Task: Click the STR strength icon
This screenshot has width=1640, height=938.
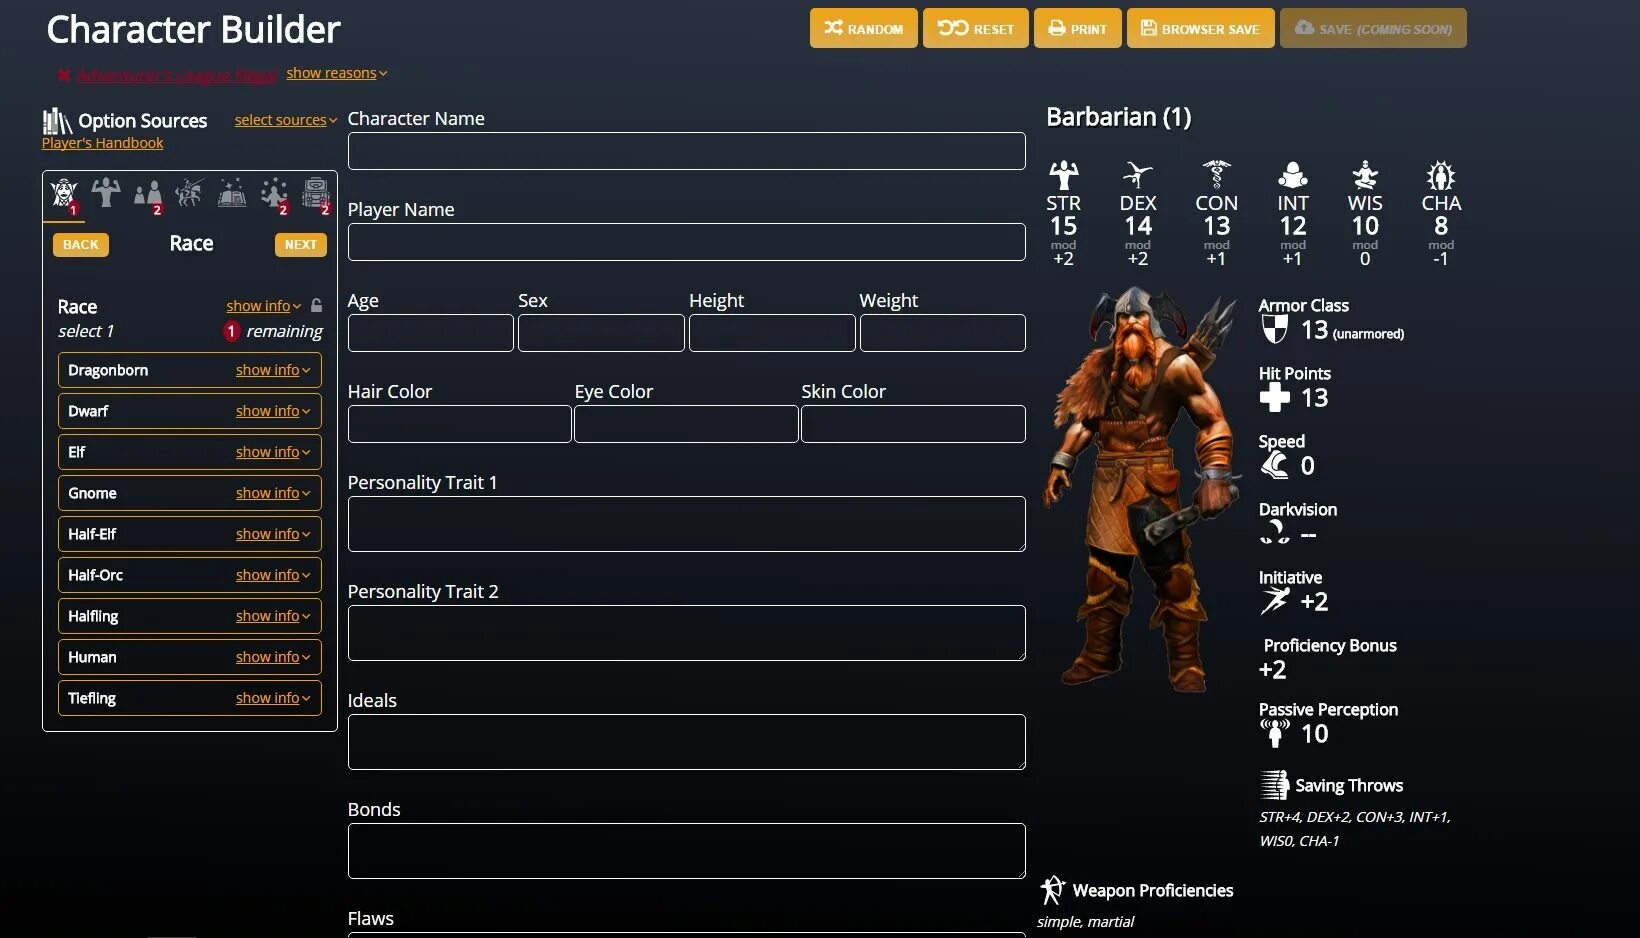Action: tap(1064, 175)
